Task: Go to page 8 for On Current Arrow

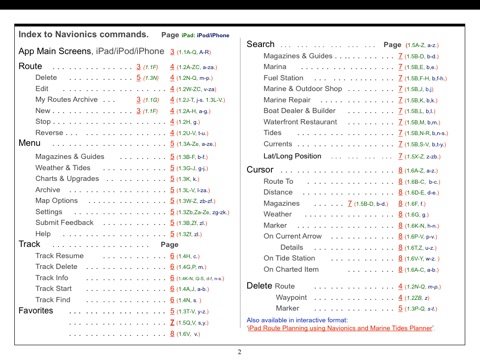Action: (400, 236)
